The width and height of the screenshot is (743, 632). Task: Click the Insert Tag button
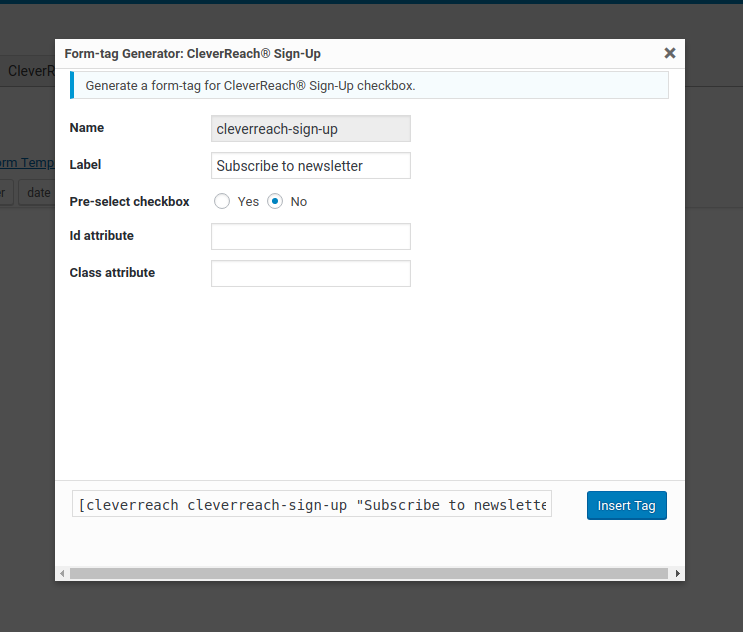626,505
